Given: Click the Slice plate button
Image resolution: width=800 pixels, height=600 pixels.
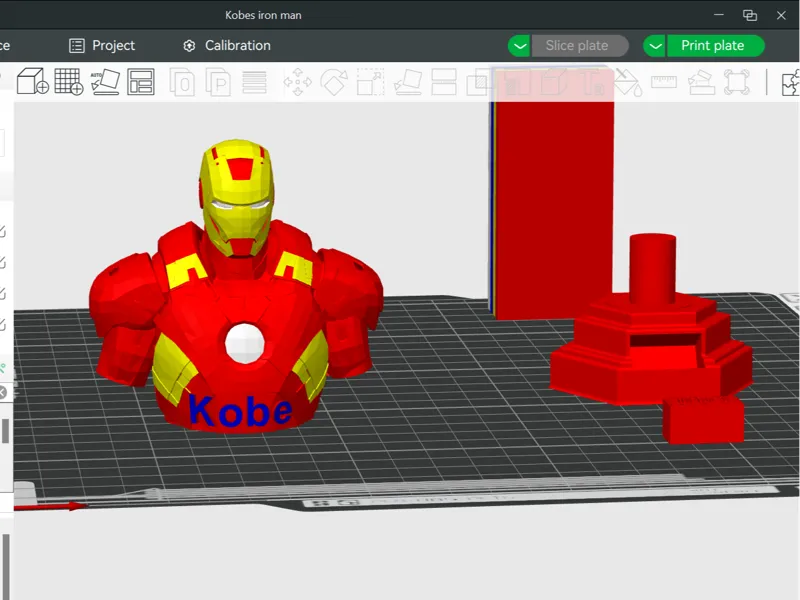Looking at the screenshot, I should pyautogui.click(x=580, y=45).
